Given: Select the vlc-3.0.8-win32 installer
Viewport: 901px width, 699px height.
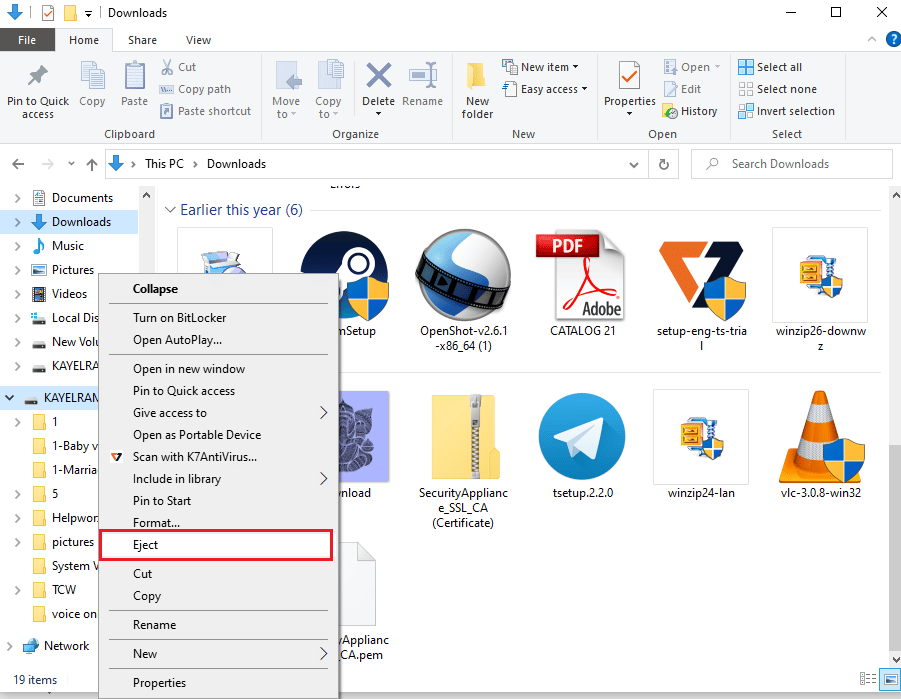Looking at the screenshot, I should point(821,445).
